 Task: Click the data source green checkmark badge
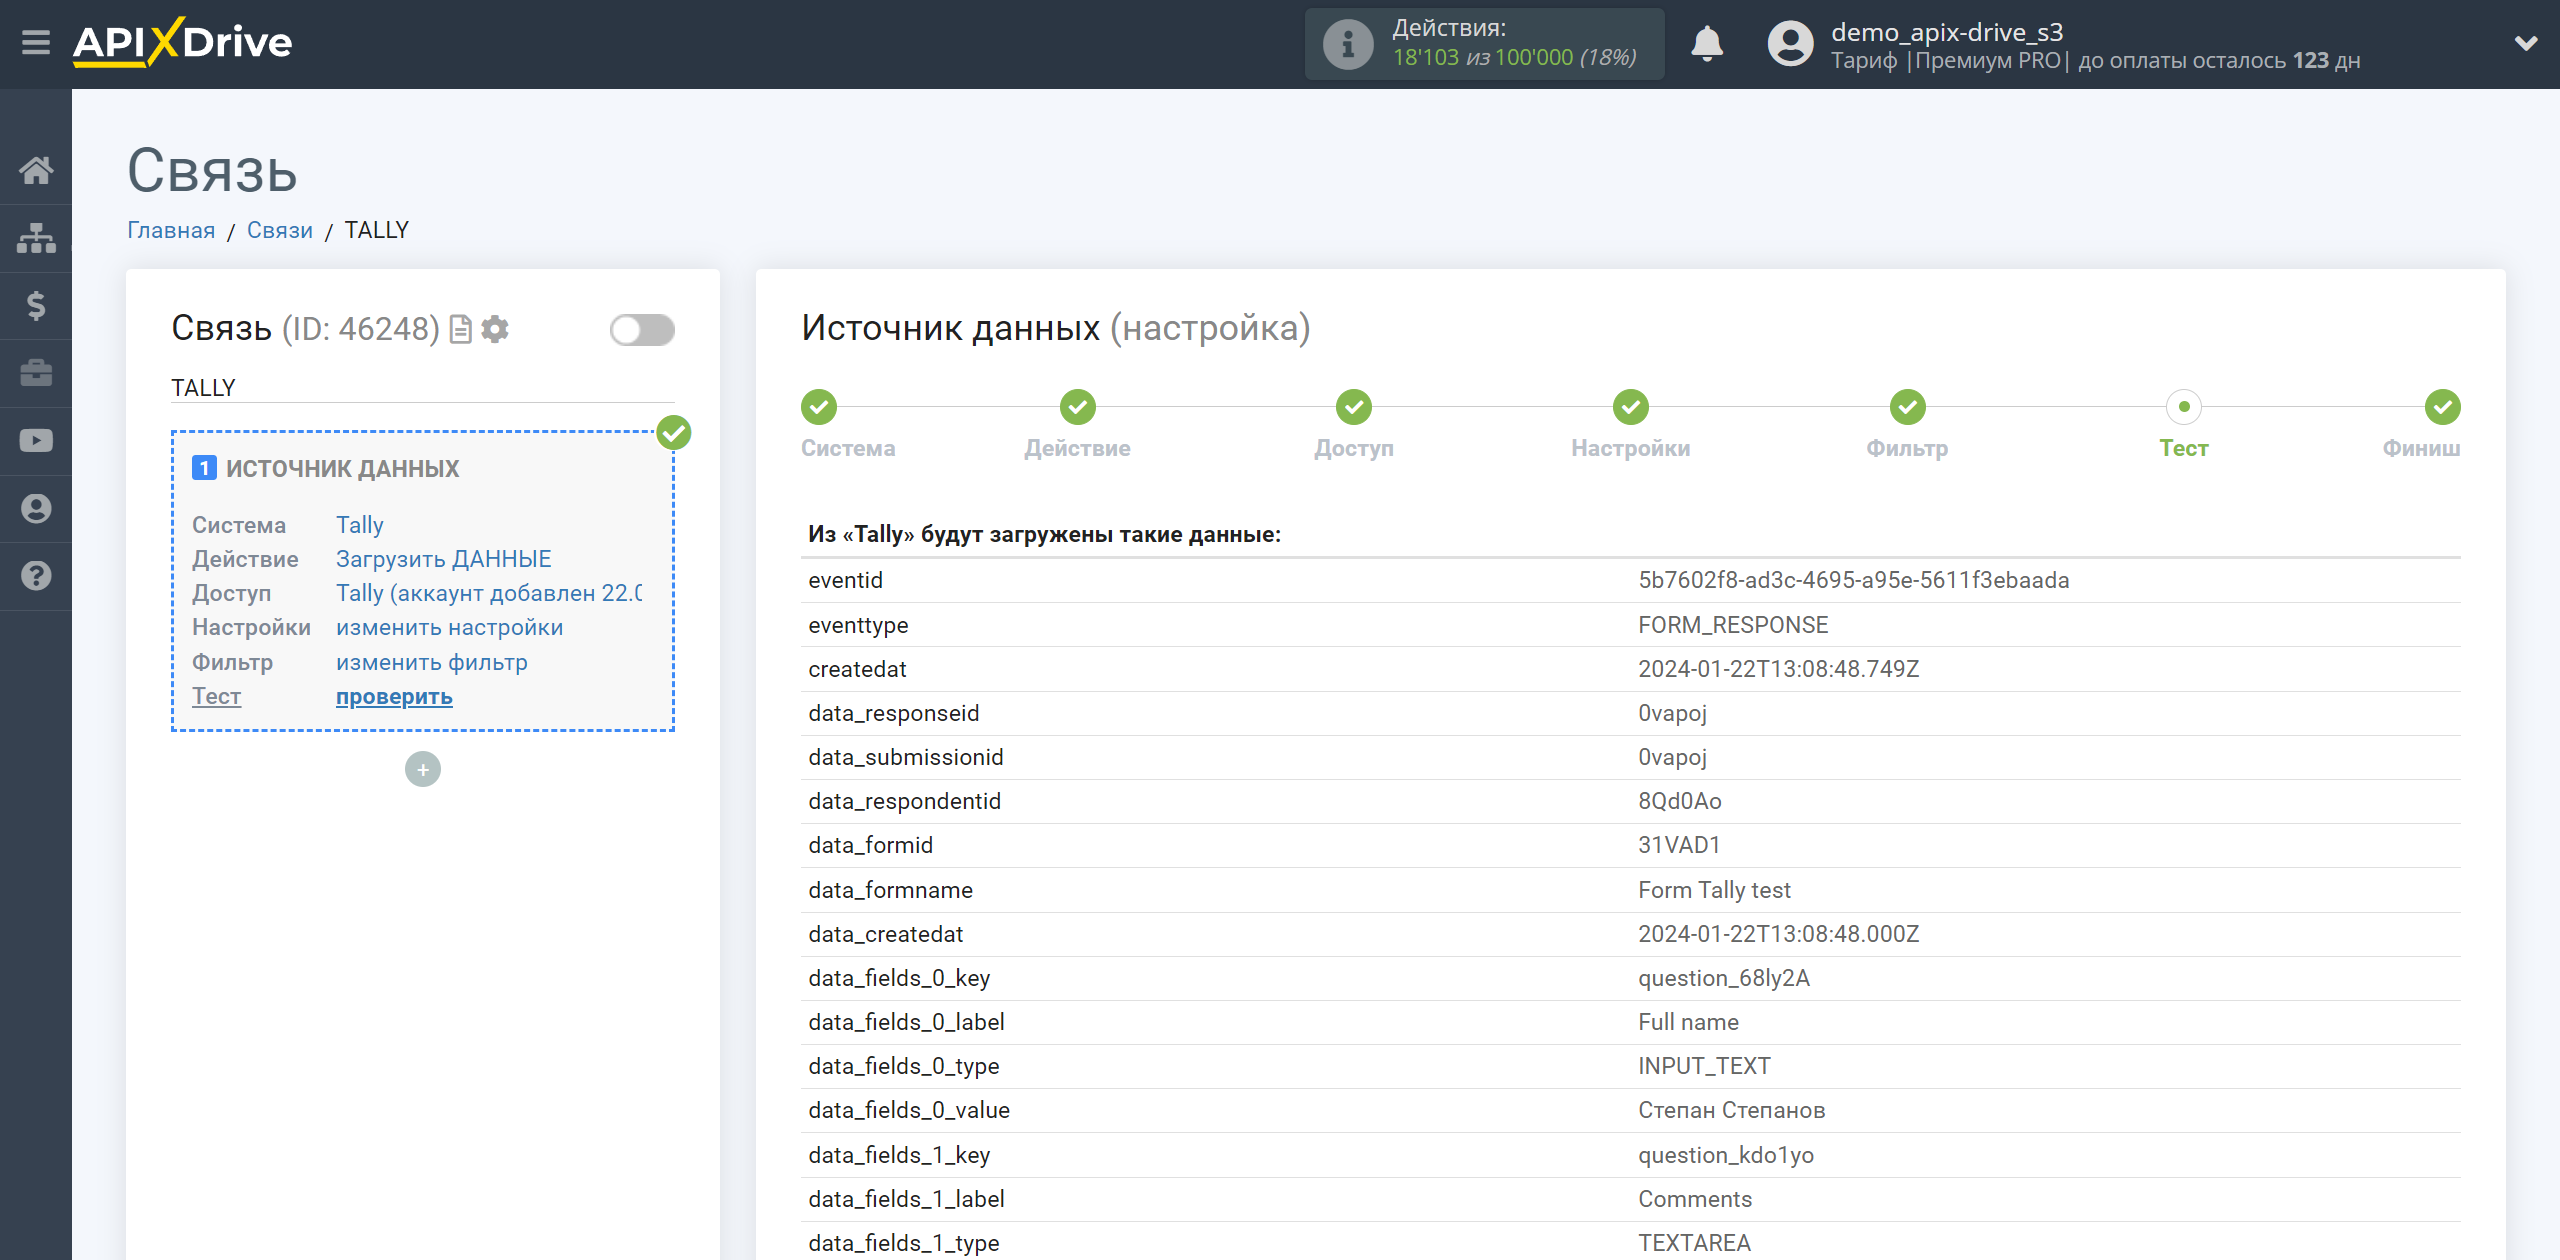pos(674,433)
